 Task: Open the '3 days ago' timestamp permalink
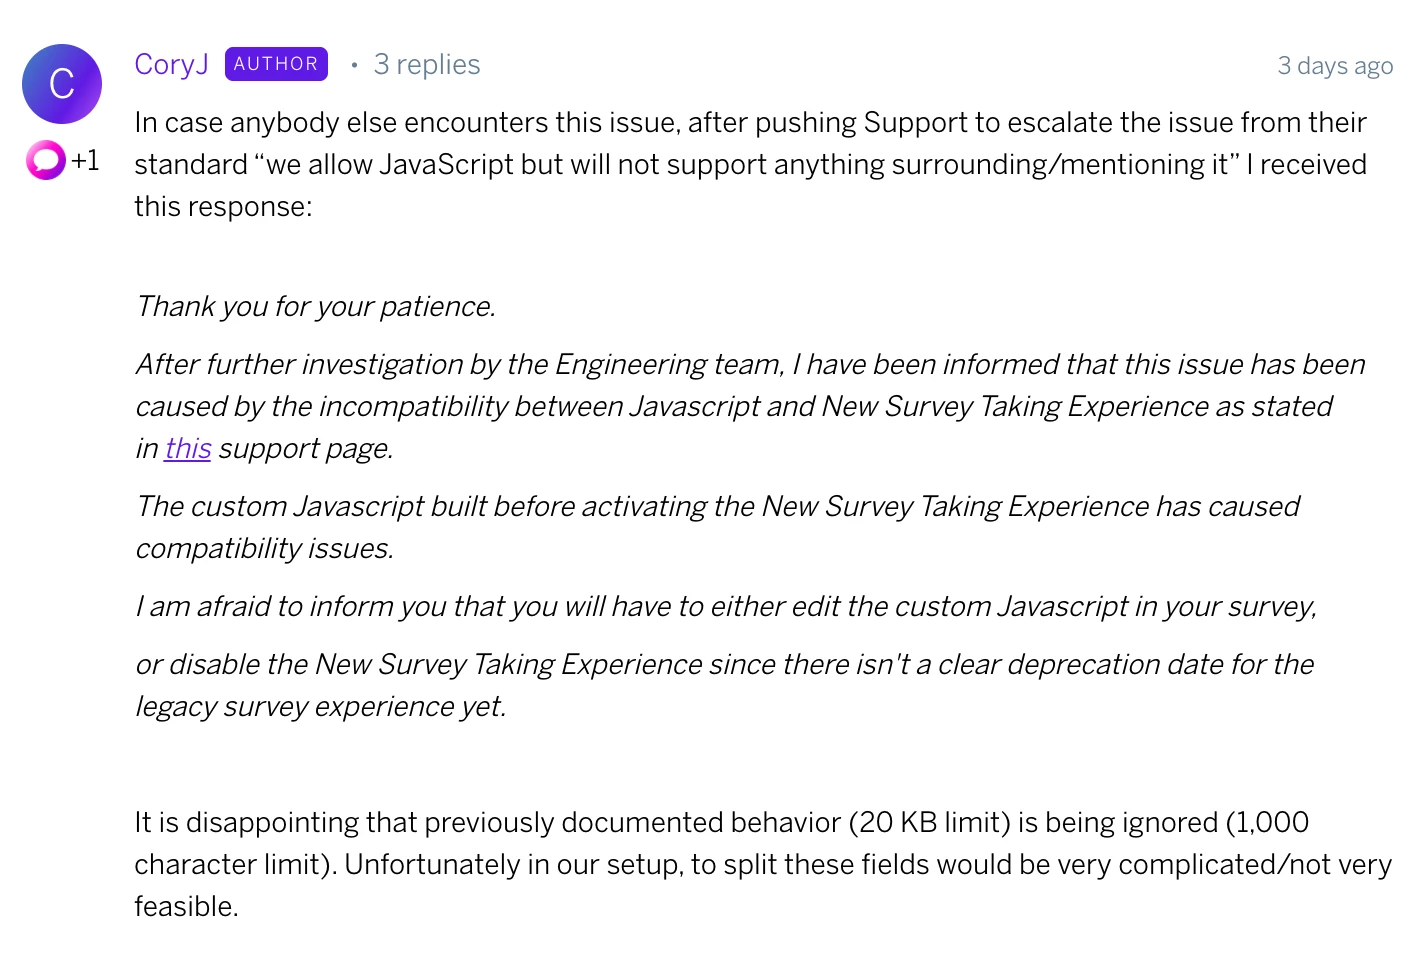coord(1335,66)
